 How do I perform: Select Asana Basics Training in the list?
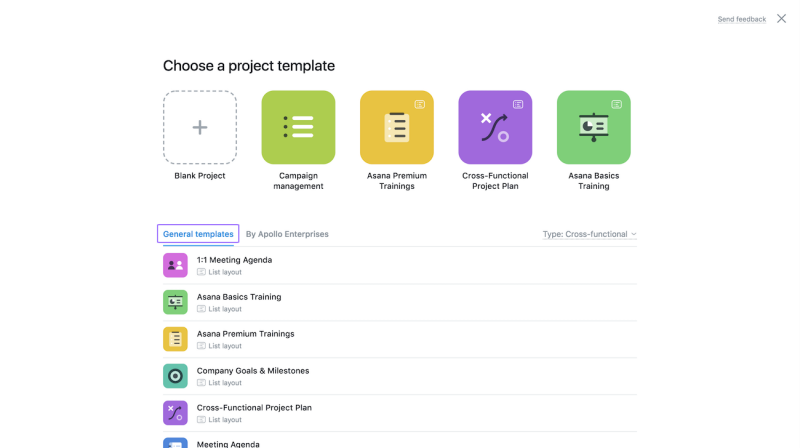click(239, 296)
